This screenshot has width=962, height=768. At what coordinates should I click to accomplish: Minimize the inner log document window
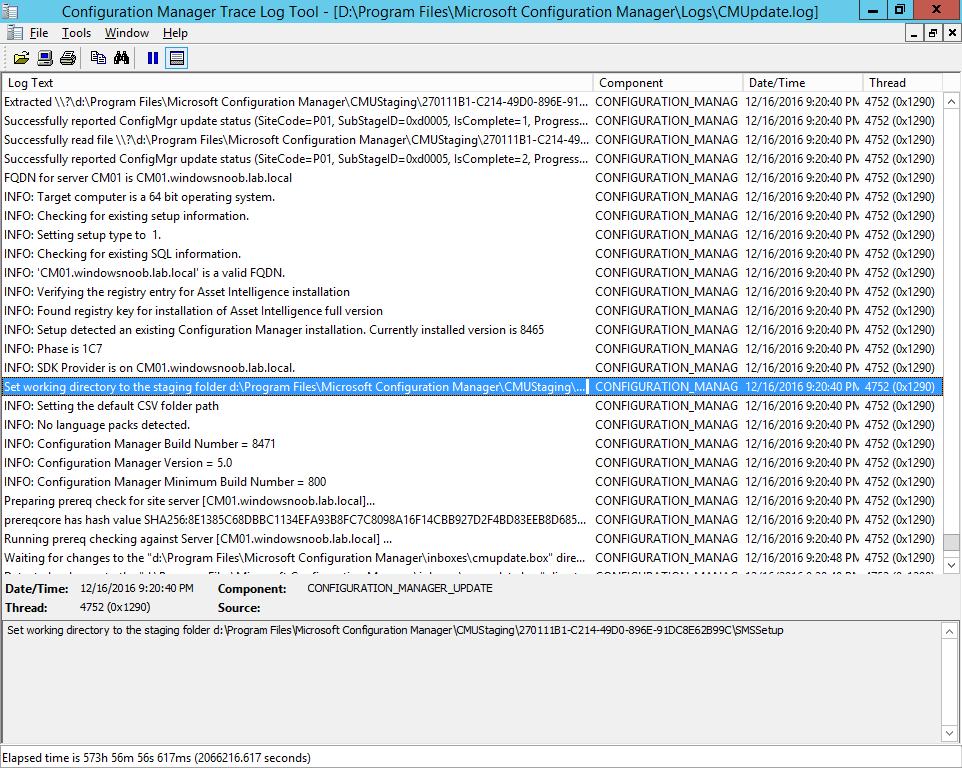coord(914,33)
